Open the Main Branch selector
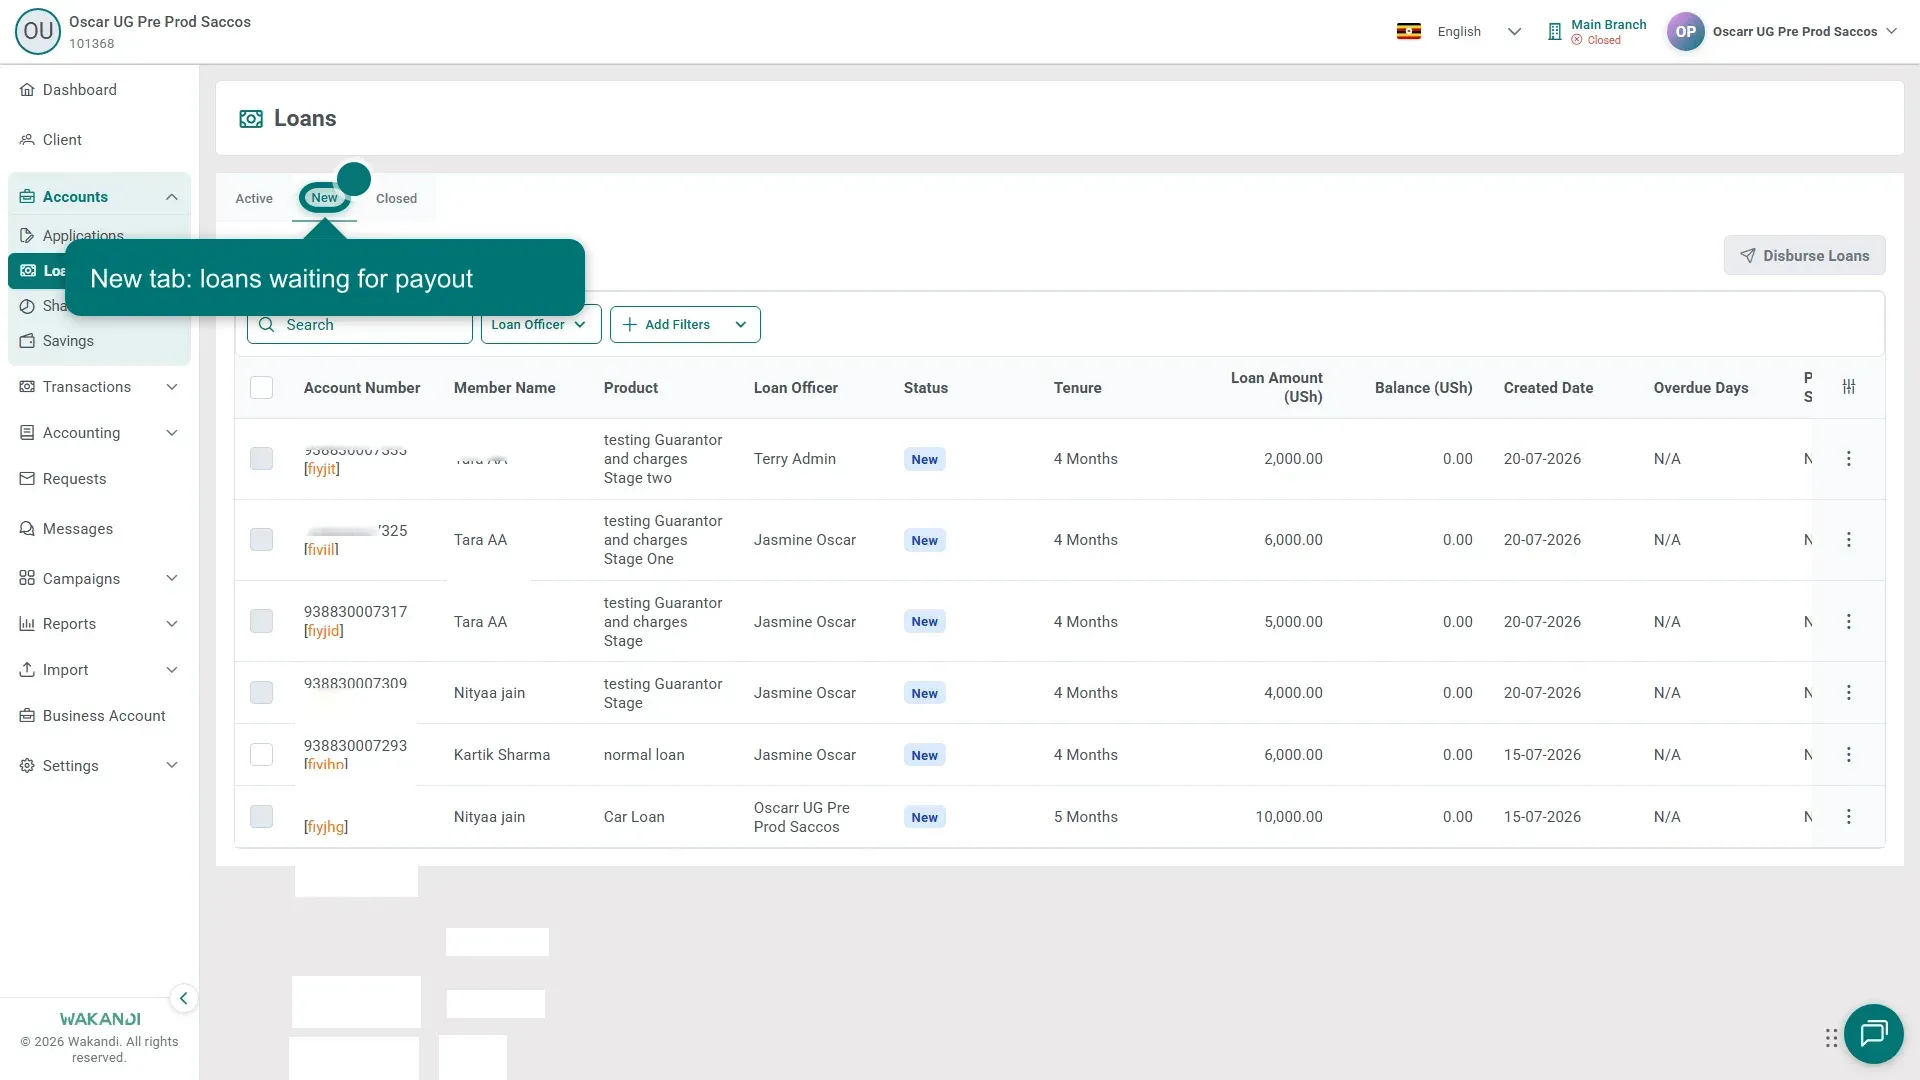Viewport: 1920px width, 1080px height. tap(1597, 32)
